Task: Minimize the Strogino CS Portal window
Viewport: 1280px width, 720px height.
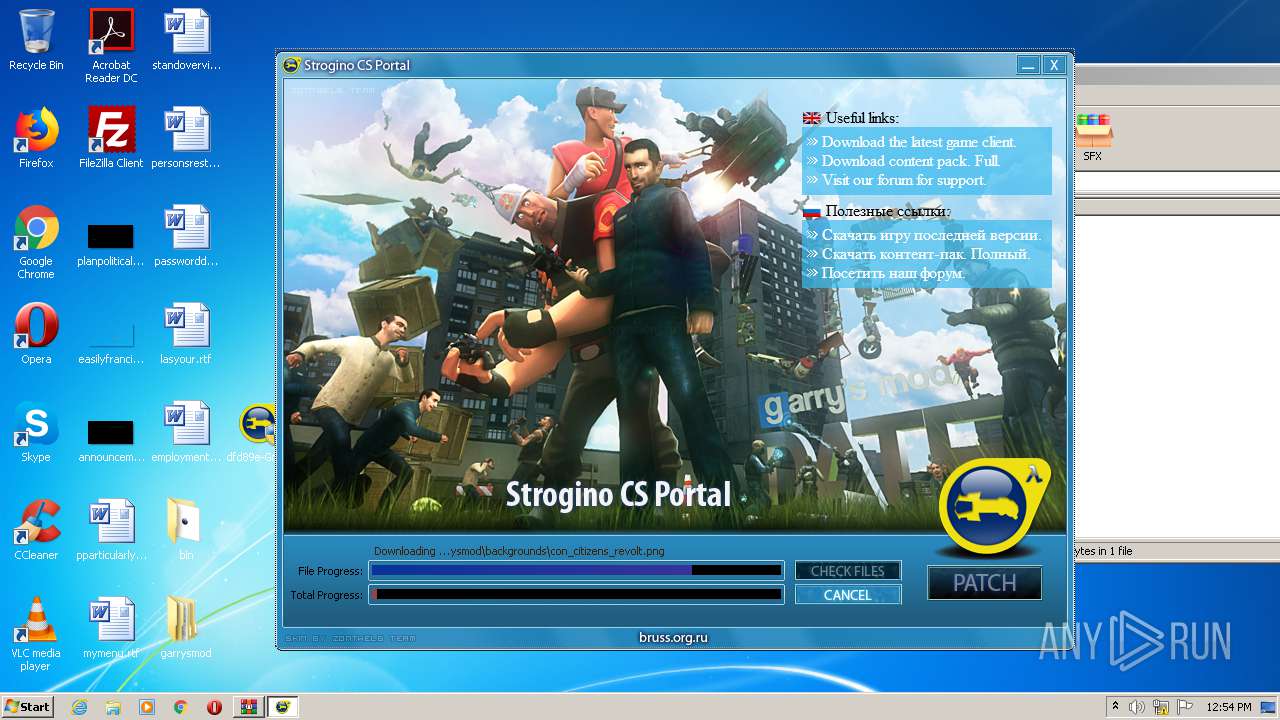Action: click(x=1028, y=65)
